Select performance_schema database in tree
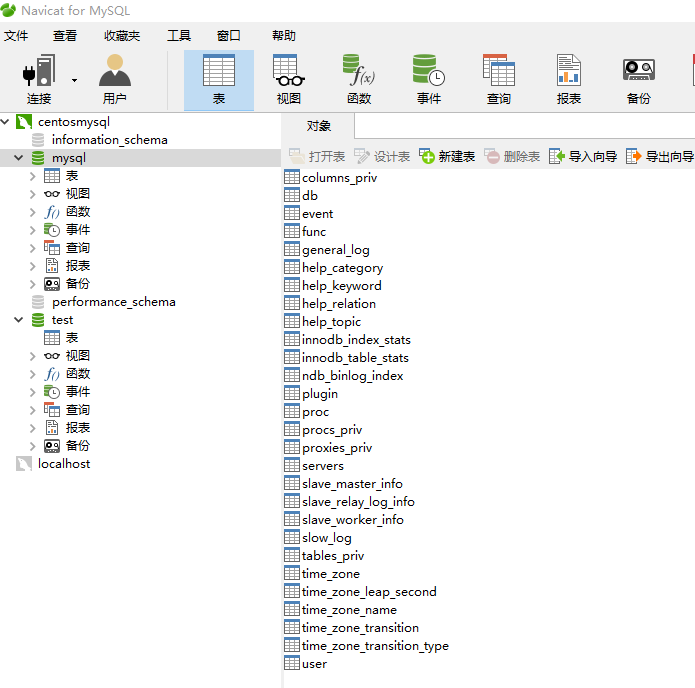 [x=113, y=302]
